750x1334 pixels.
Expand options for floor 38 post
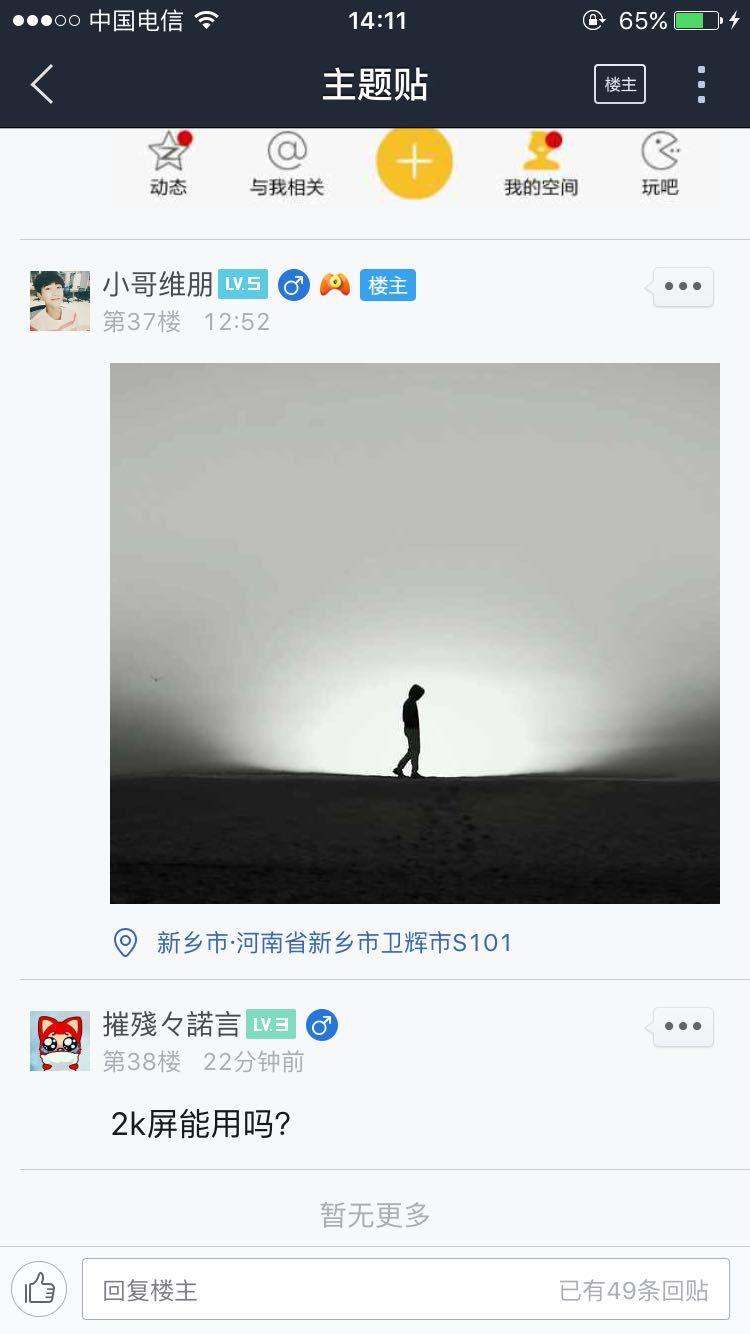(x=683, y=1027)
